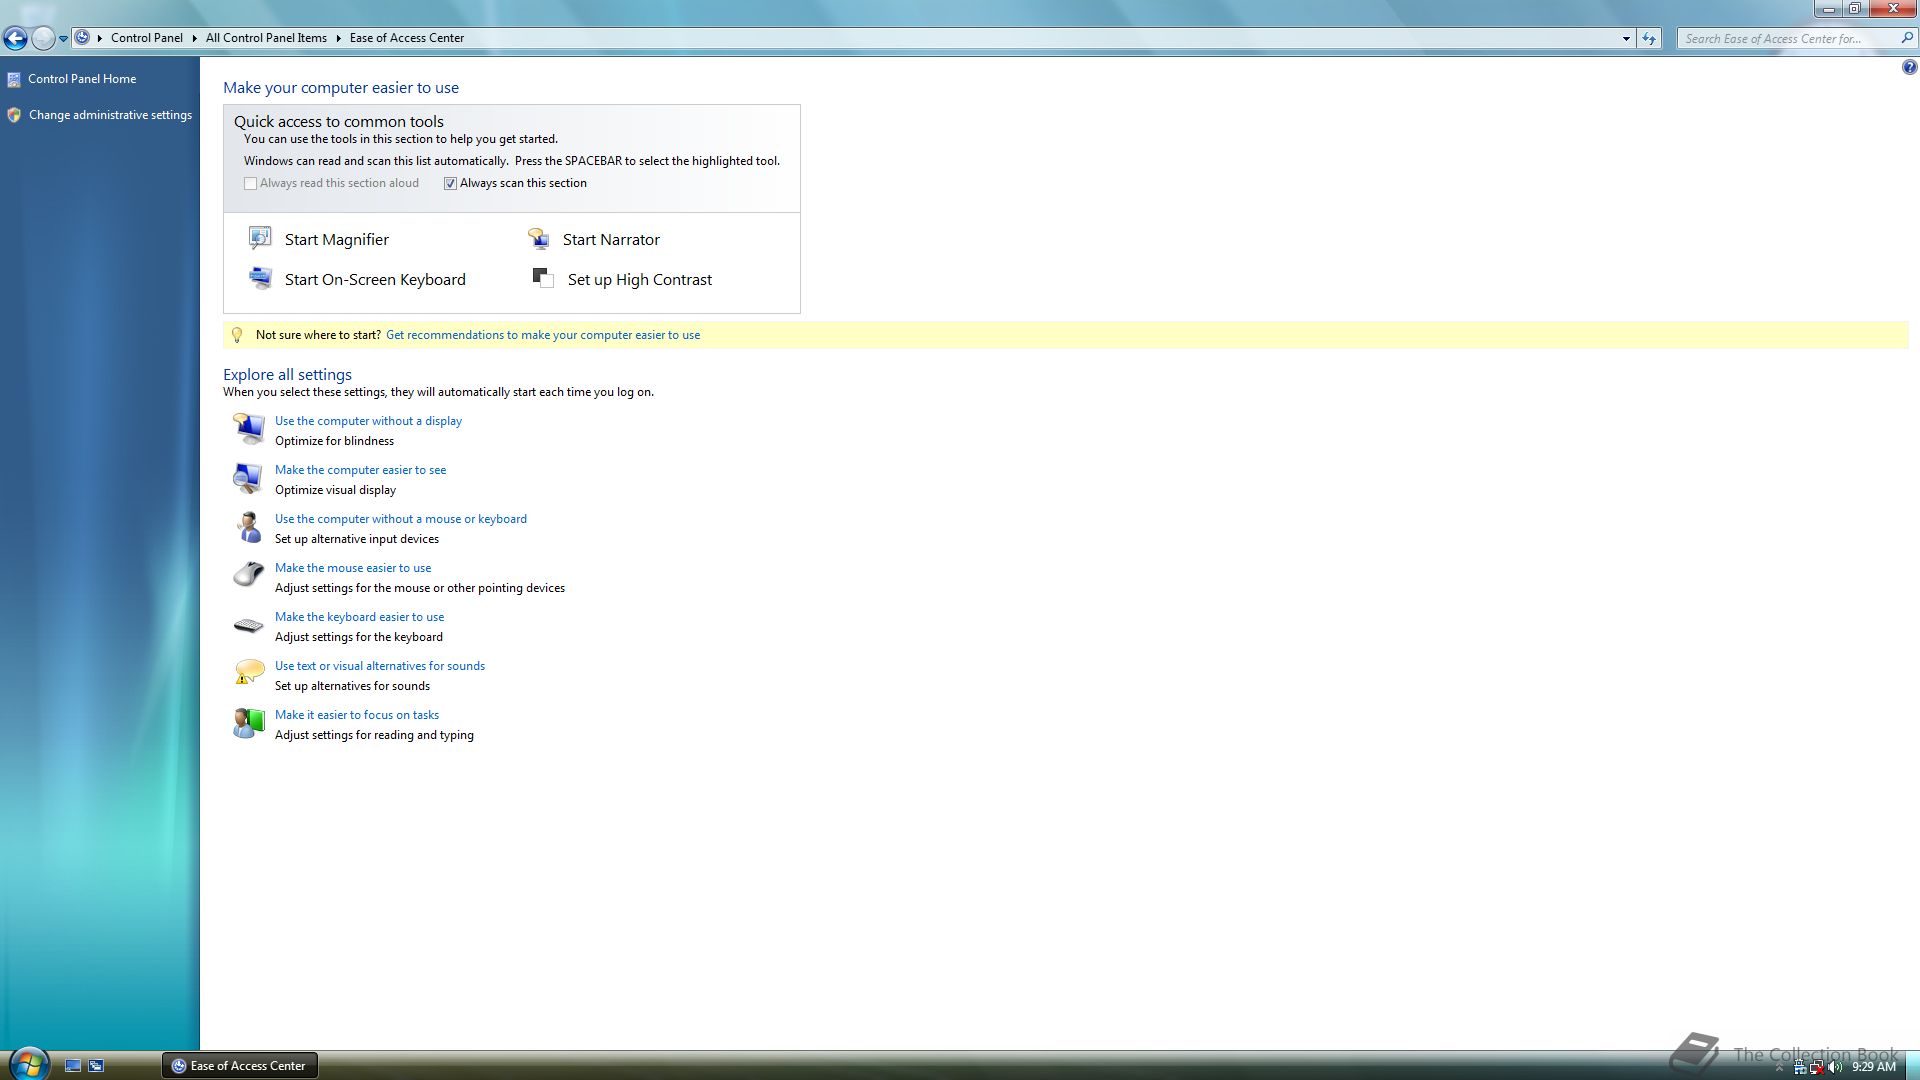
Task: Click the Ease of Access address bar icon
Action: (82, 38)
